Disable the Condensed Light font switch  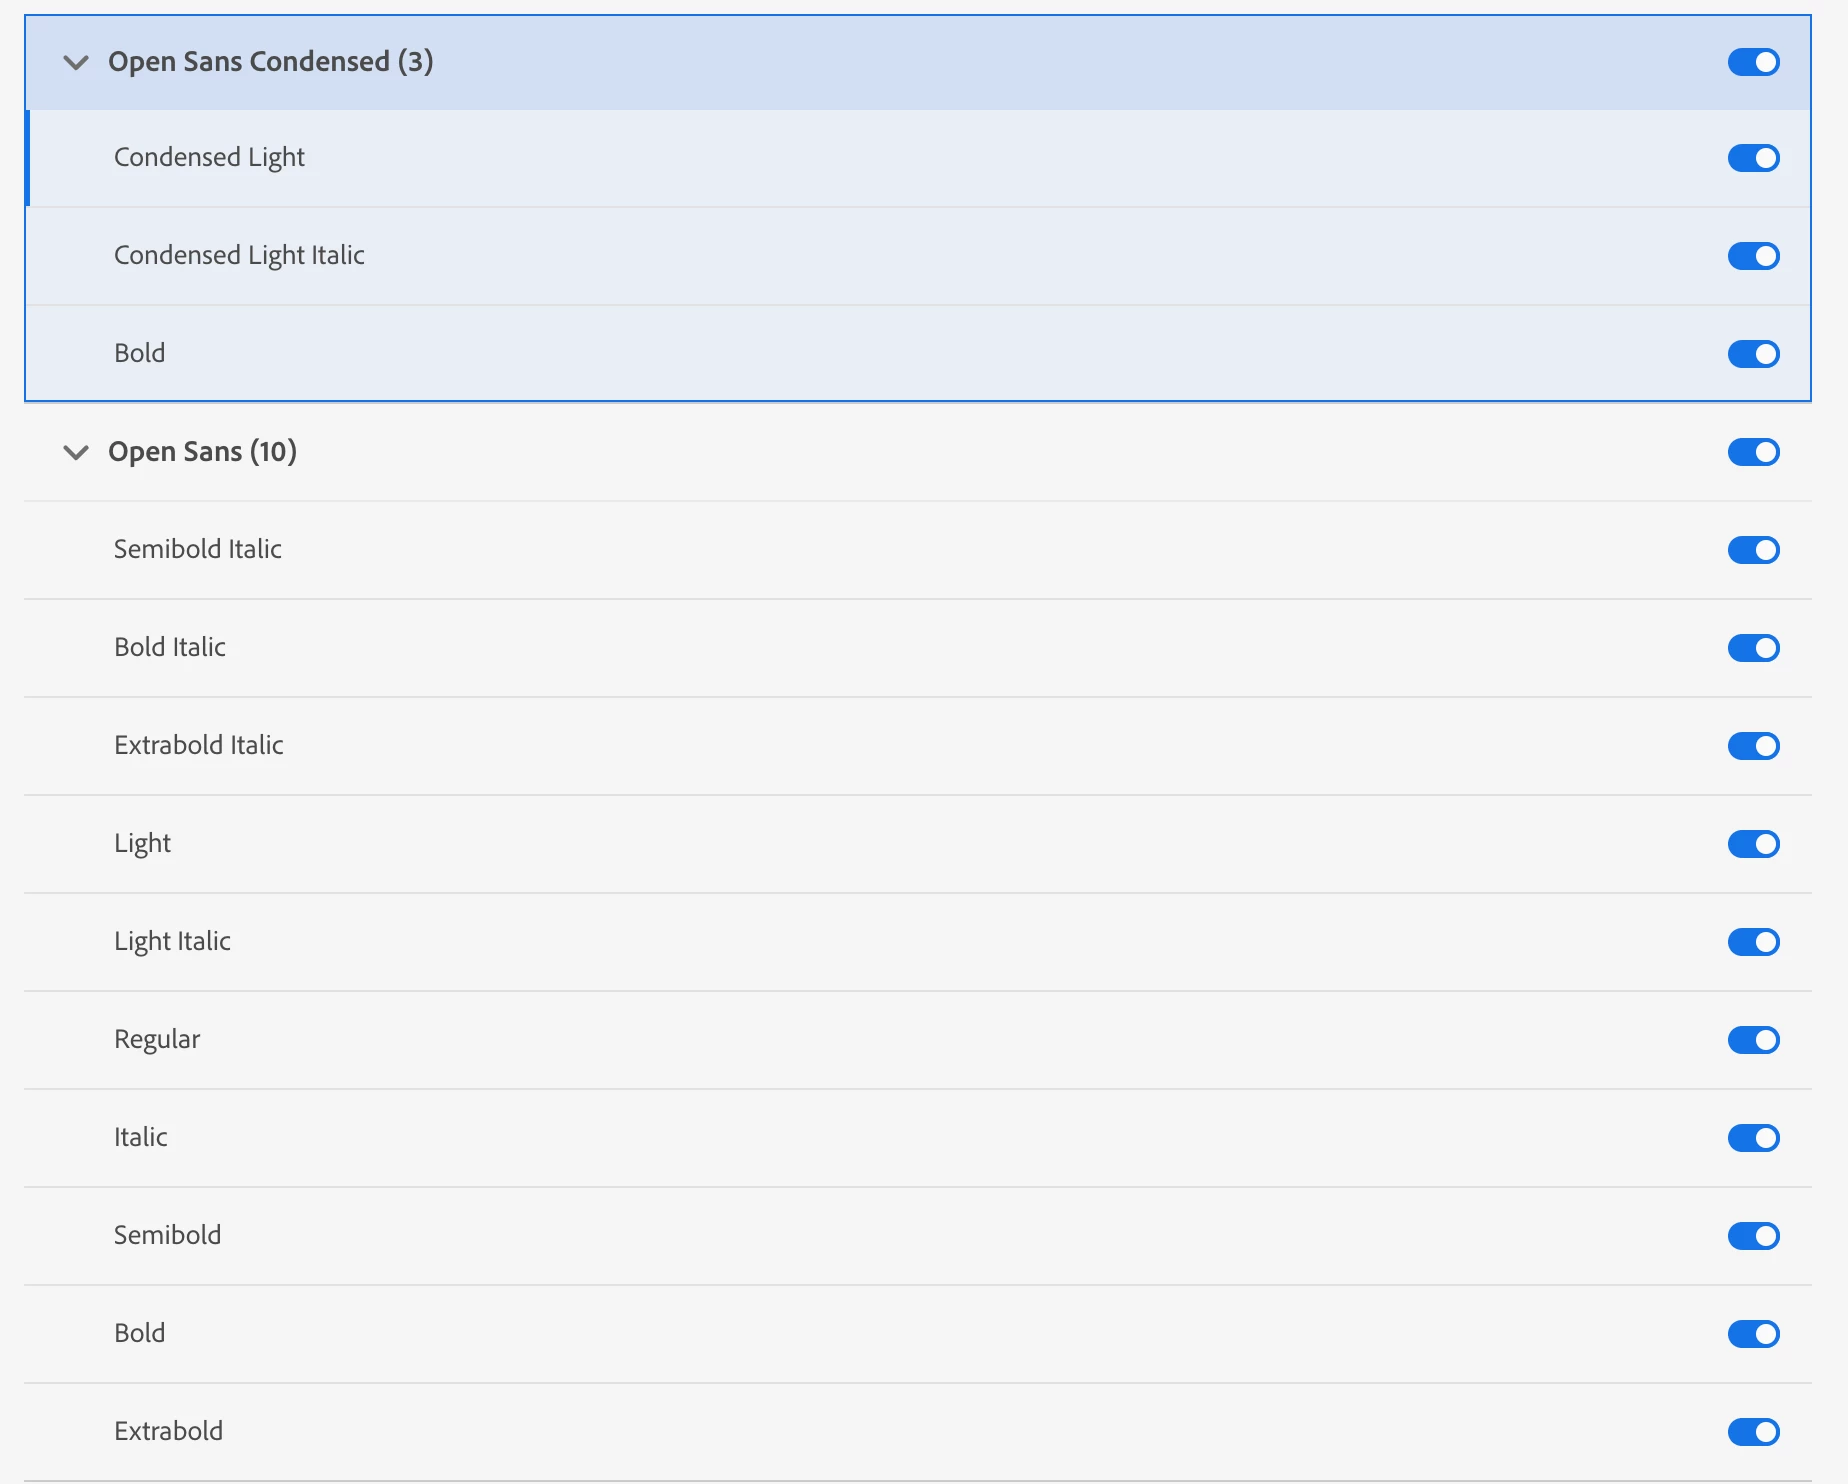tap(1753, 158)
